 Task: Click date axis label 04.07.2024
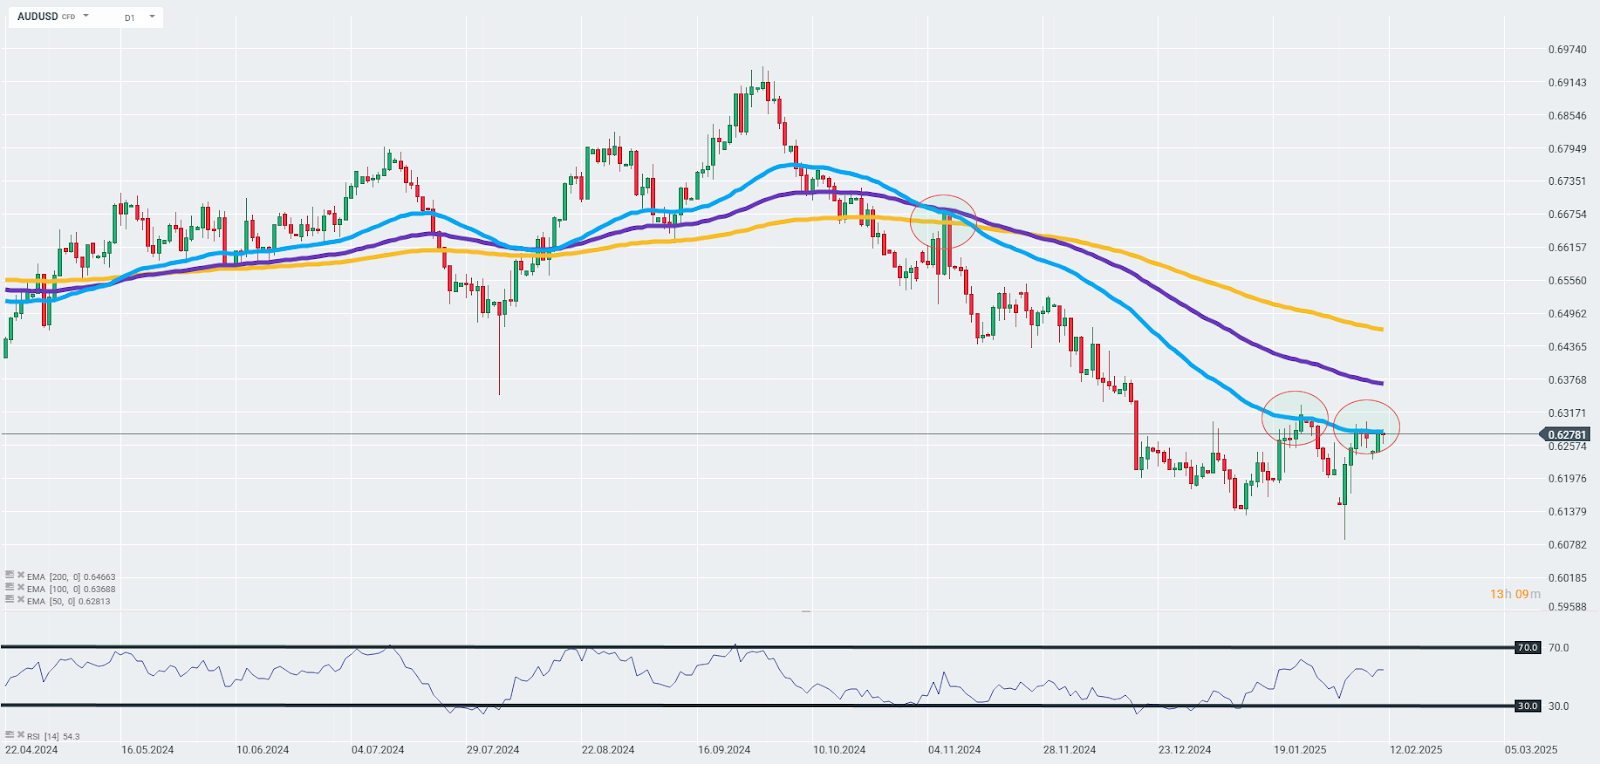coord(378,749)
